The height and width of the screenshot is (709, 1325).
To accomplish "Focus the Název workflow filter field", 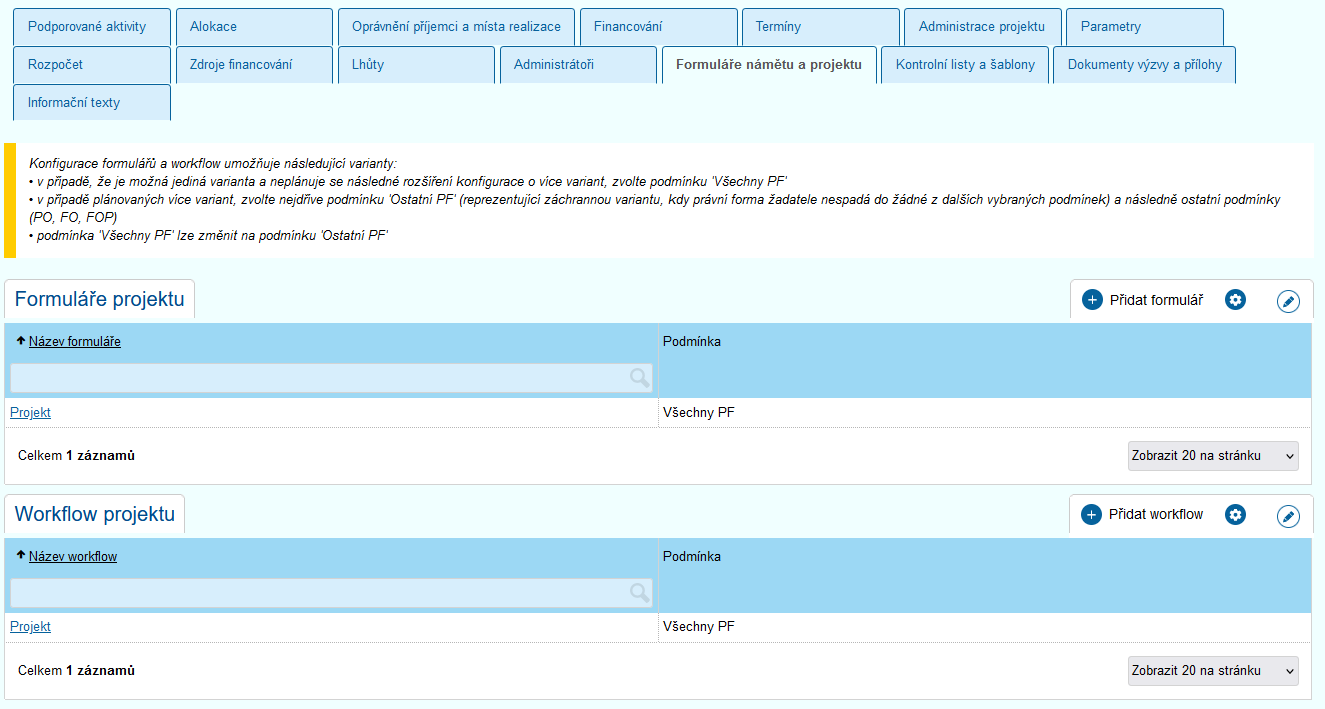I will tap(318, 593).
